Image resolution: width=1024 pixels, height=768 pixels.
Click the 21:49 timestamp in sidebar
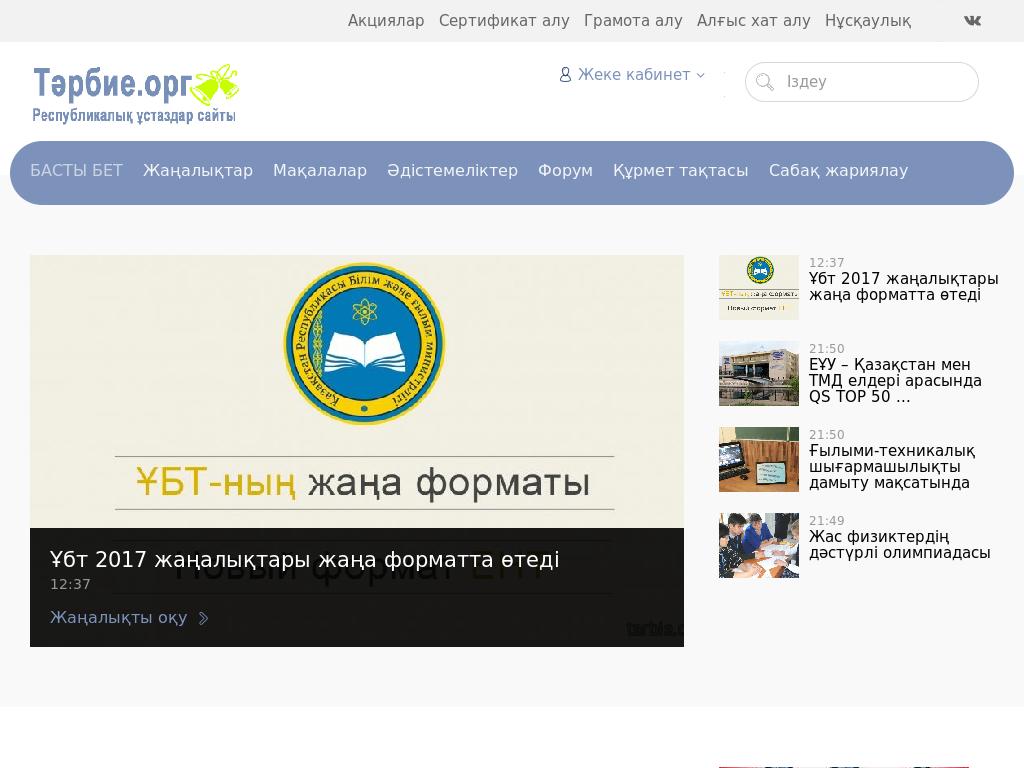point(827,520)
